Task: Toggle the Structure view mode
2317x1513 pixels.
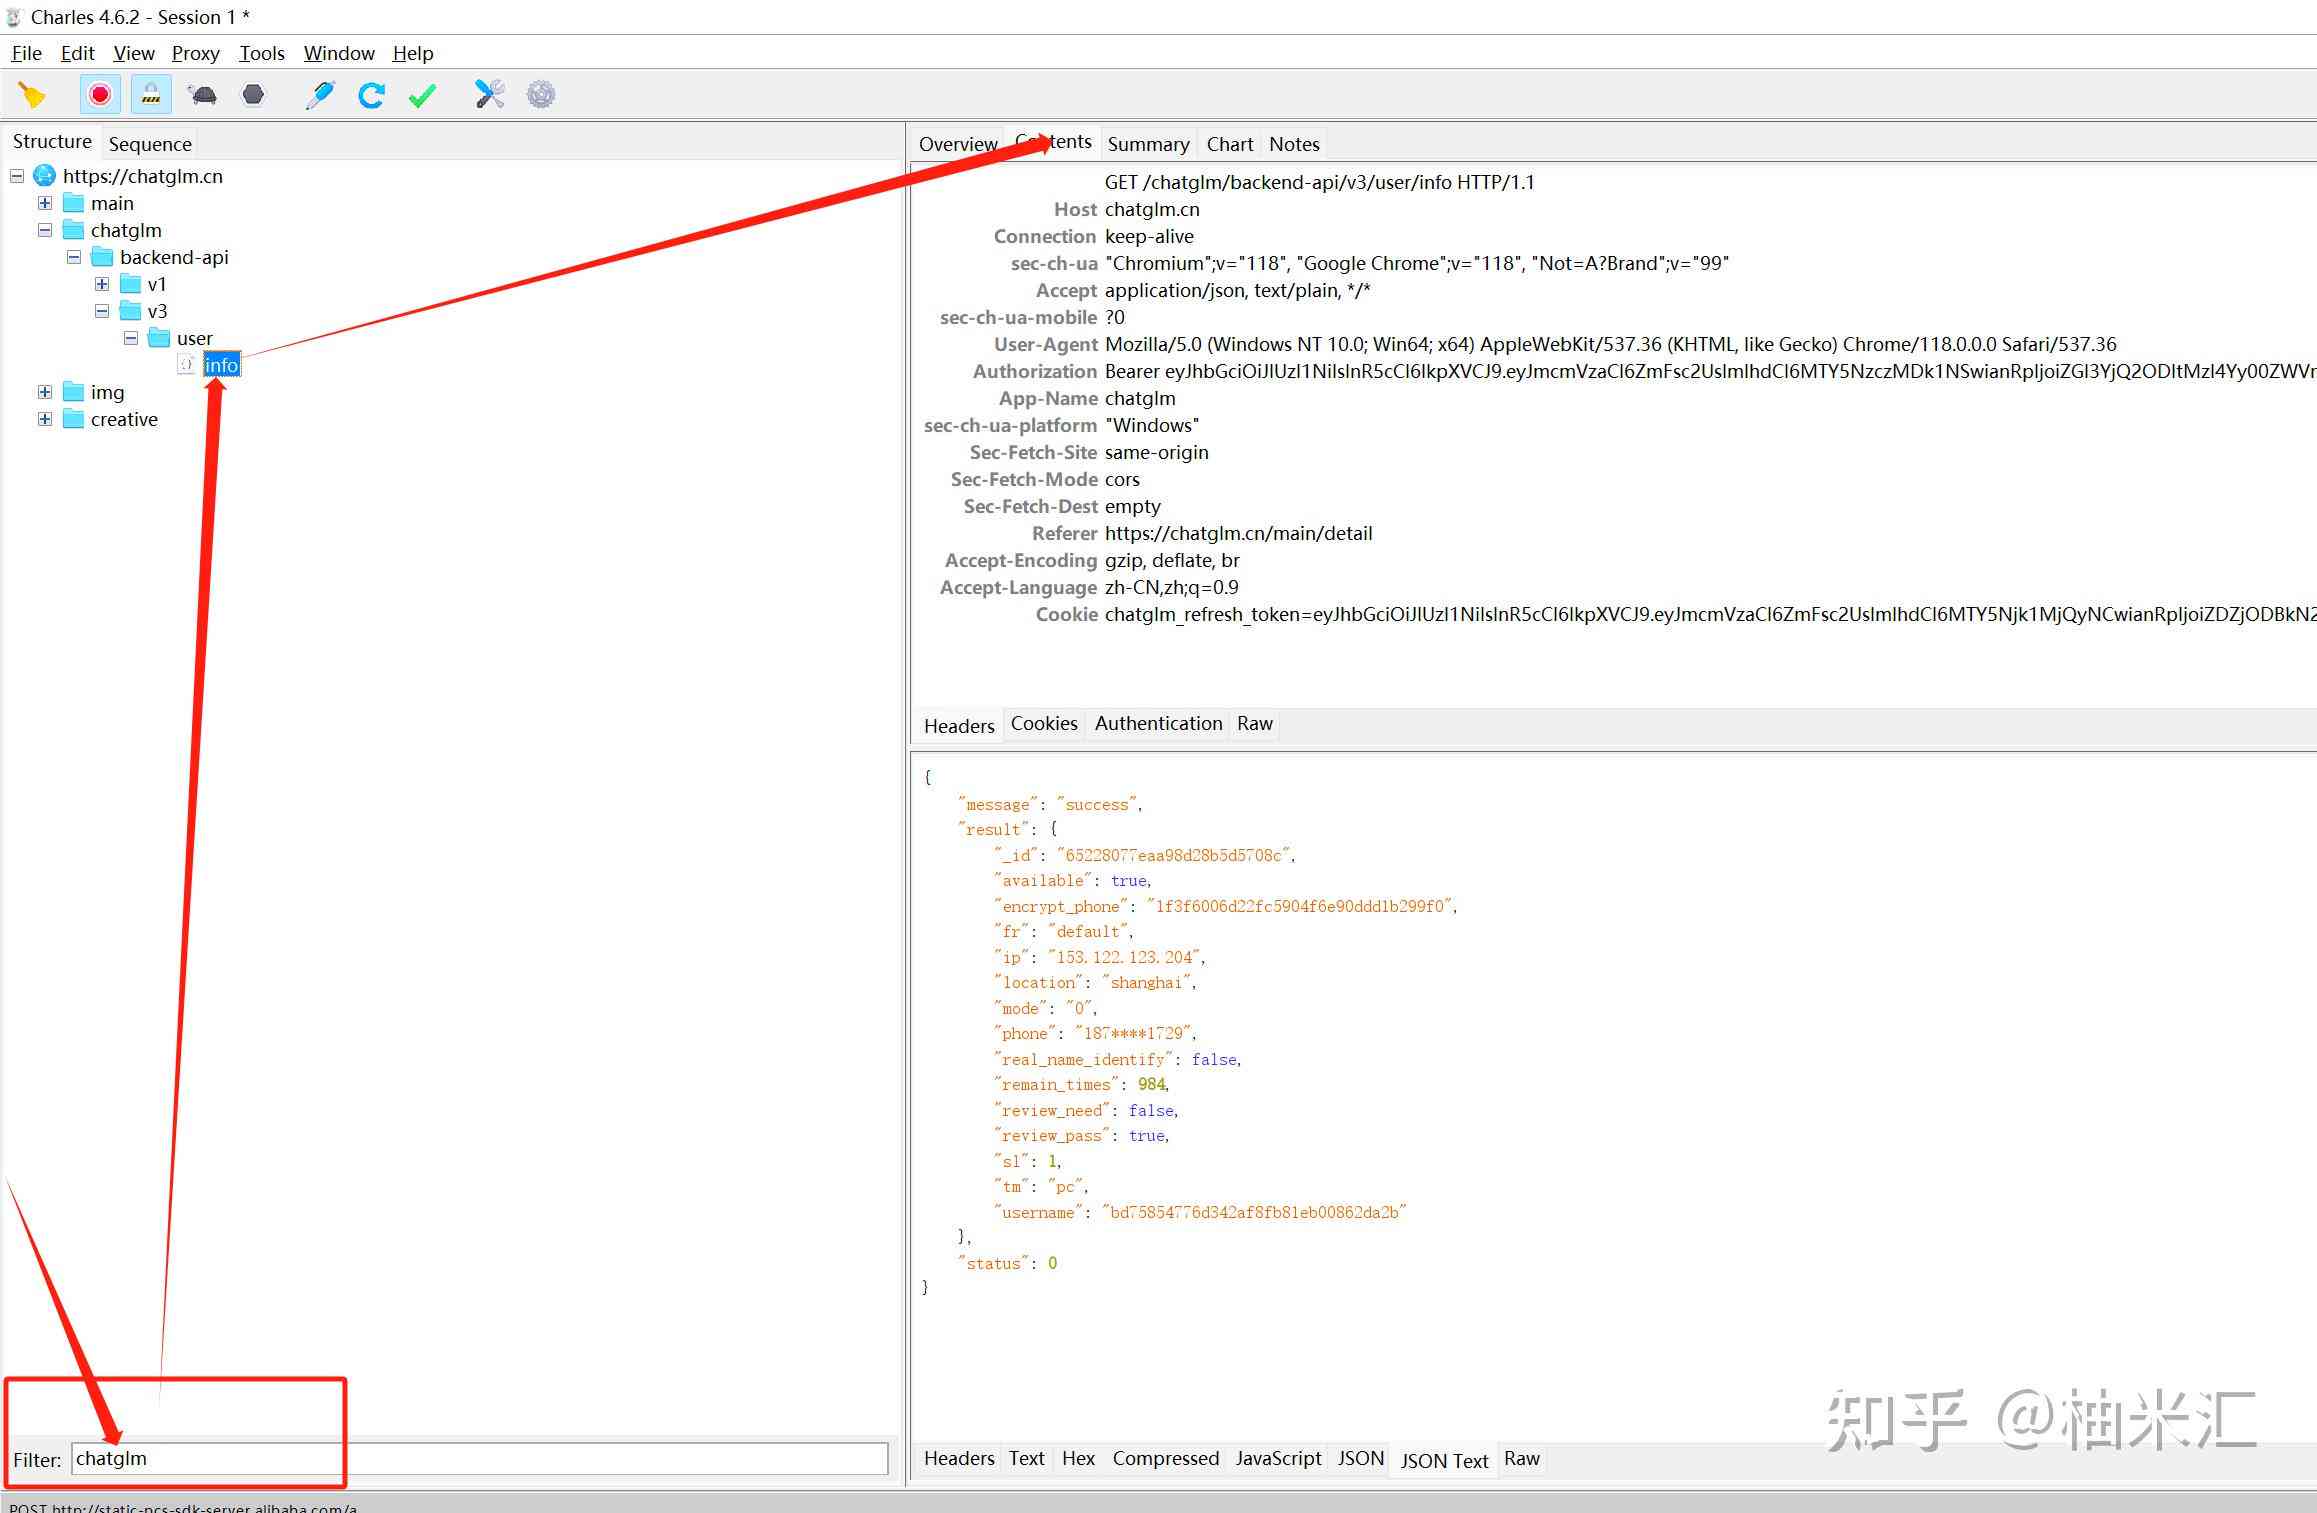Action: click(x=51, y=144)
